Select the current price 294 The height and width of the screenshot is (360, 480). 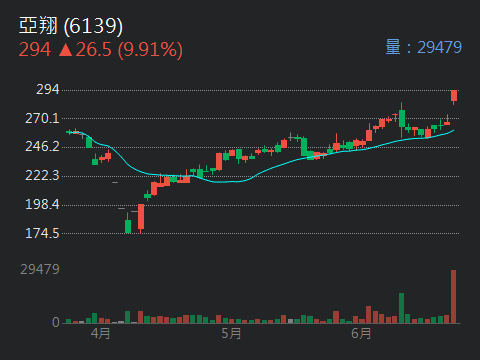pos(35,50)
